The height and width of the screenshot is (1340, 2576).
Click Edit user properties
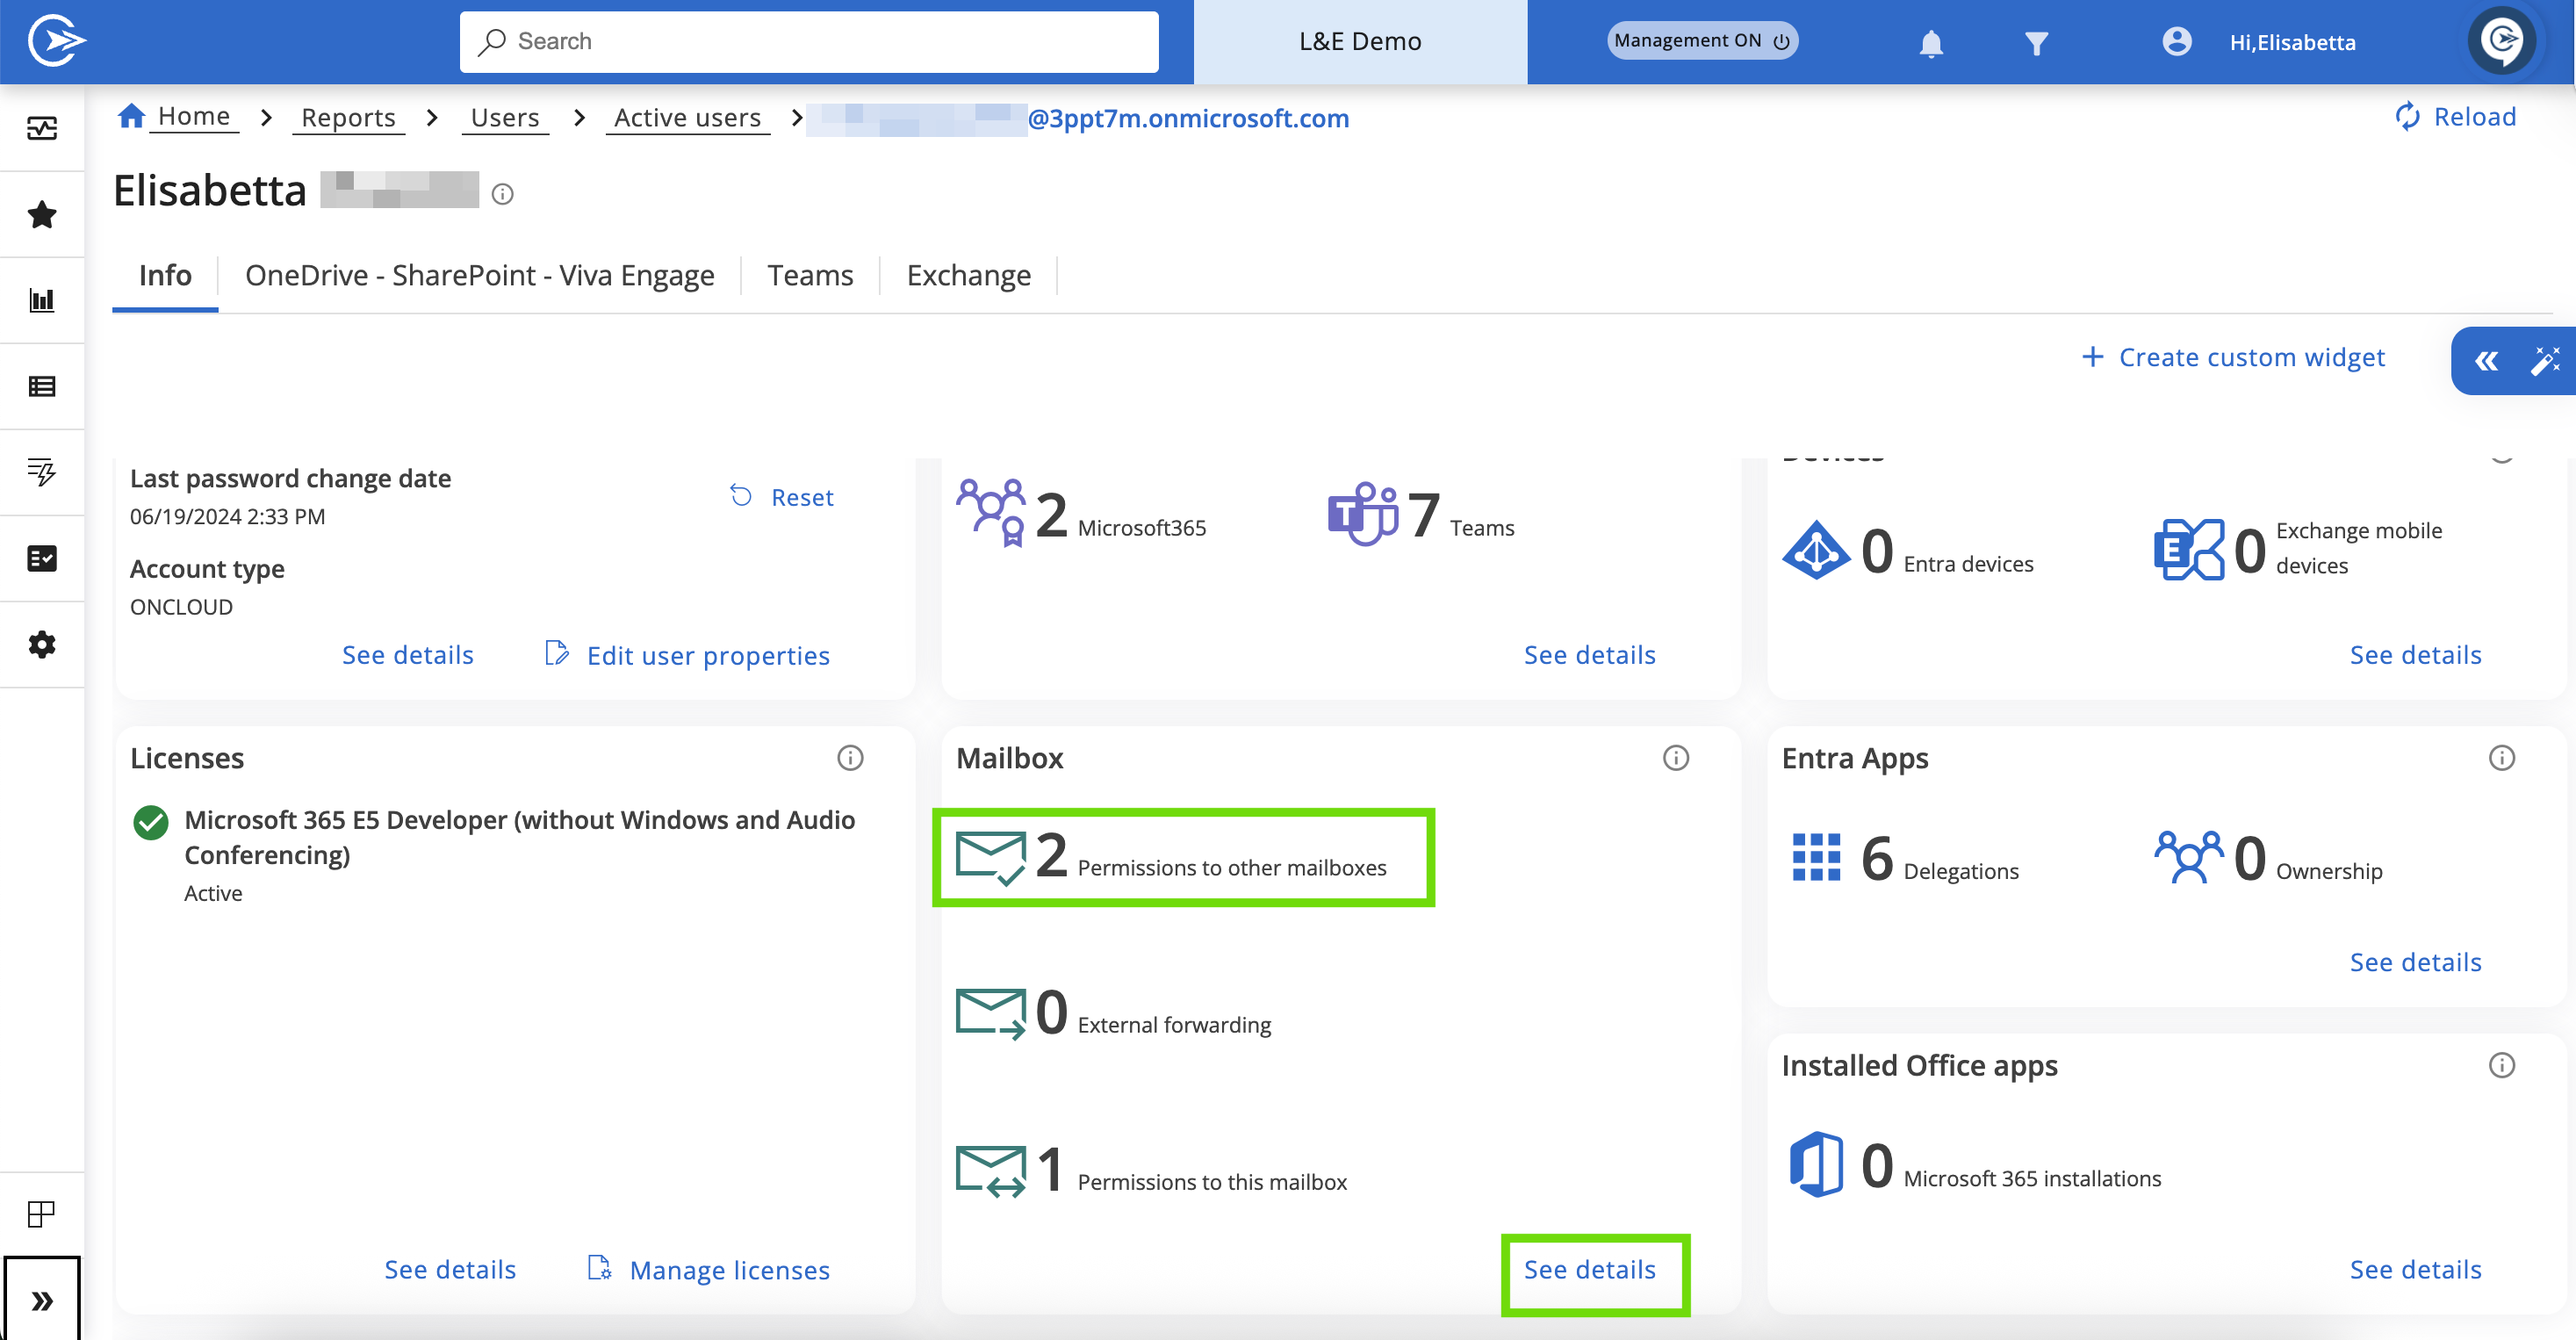687,655
